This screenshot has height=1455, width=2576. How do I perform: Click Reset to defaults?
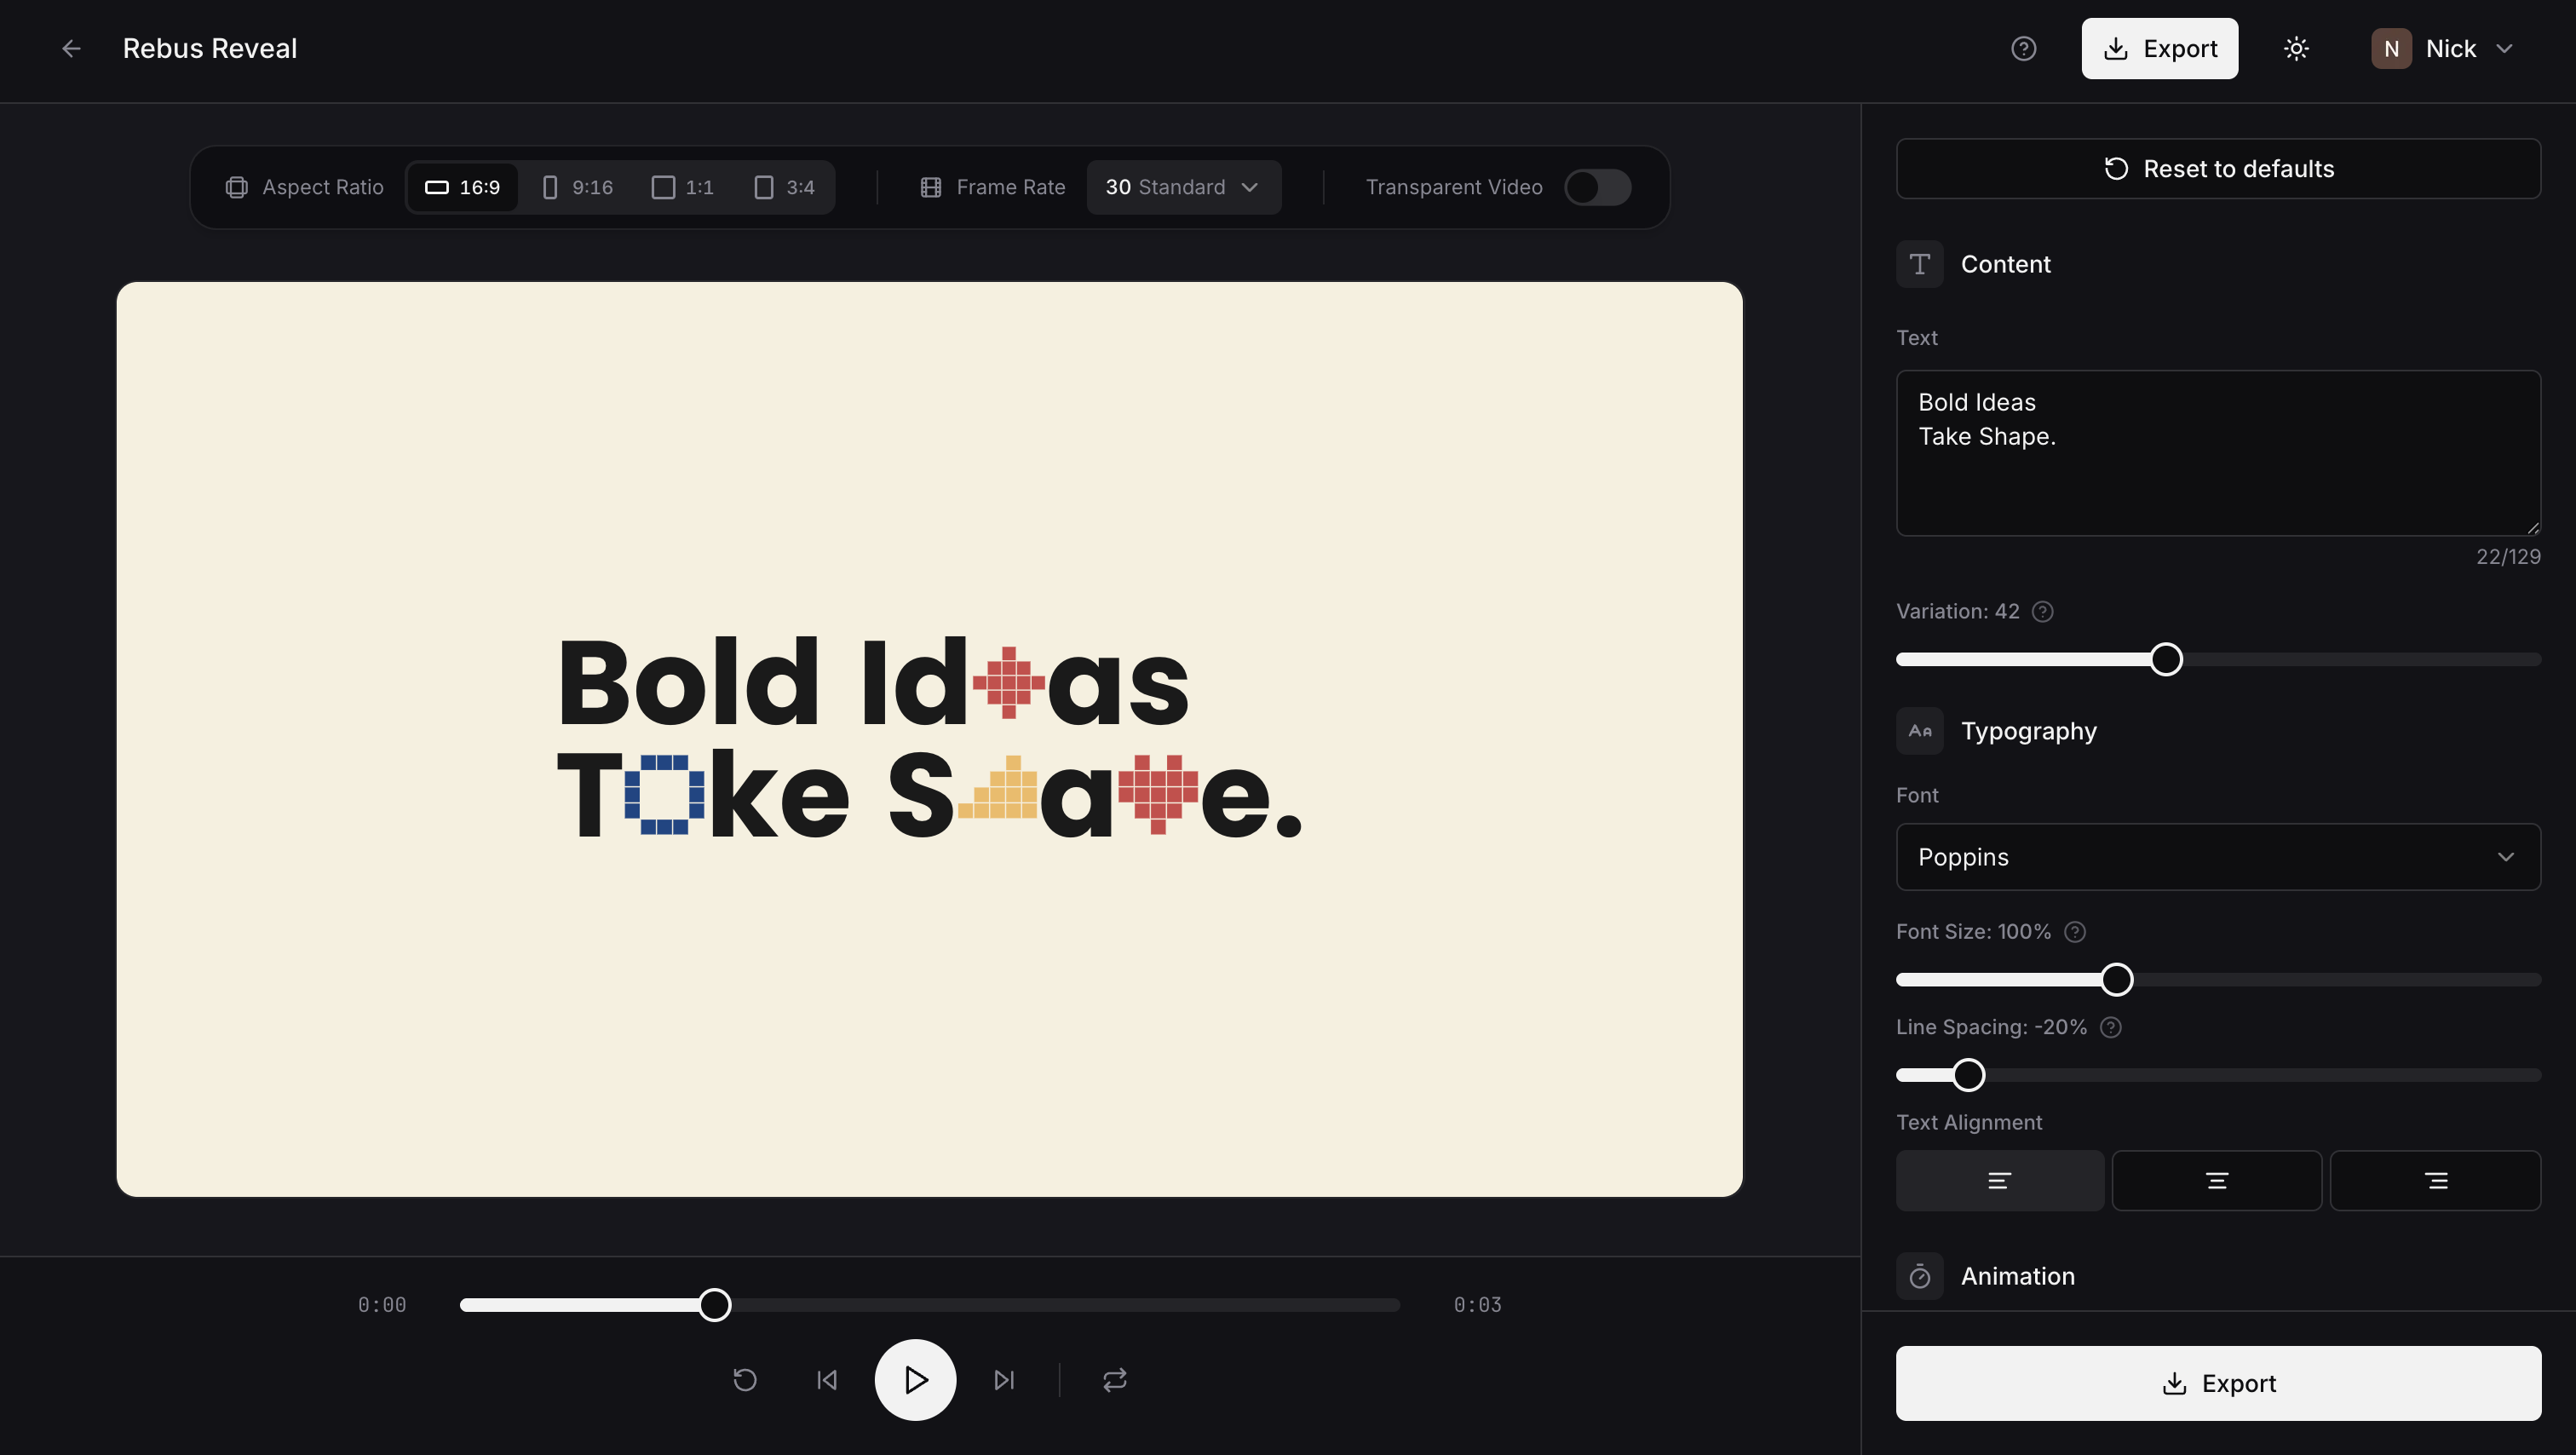click(x=2218, y=169)
